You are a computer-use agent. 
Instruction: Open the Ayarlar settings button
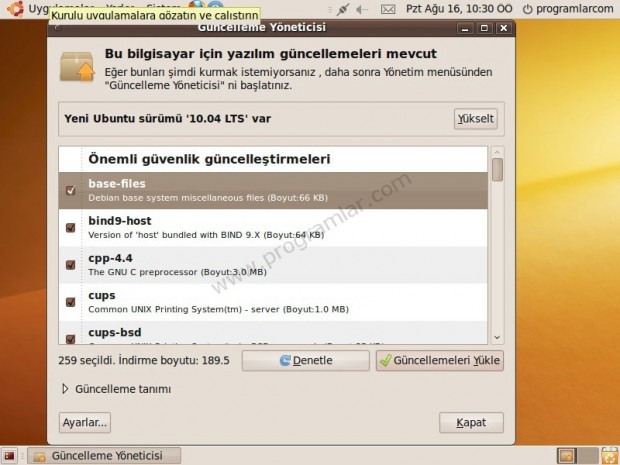[x=85, y=423]
